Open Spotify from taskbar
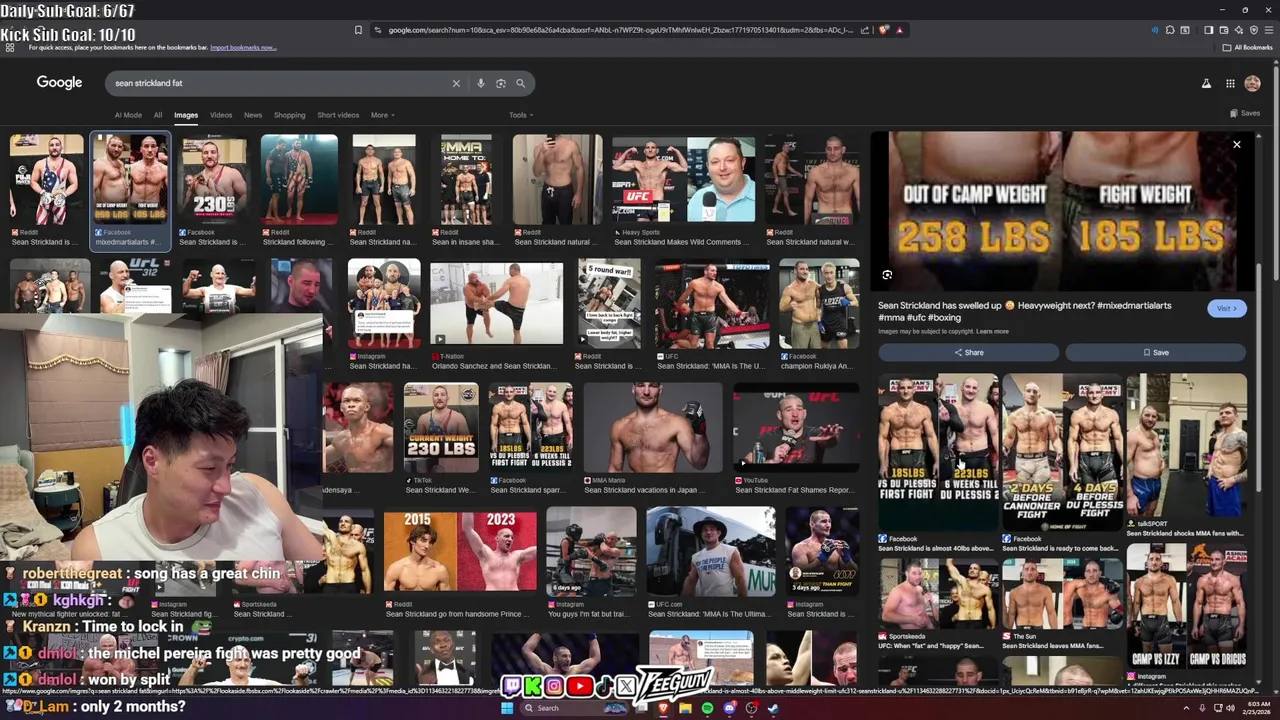 pos(707,708)
